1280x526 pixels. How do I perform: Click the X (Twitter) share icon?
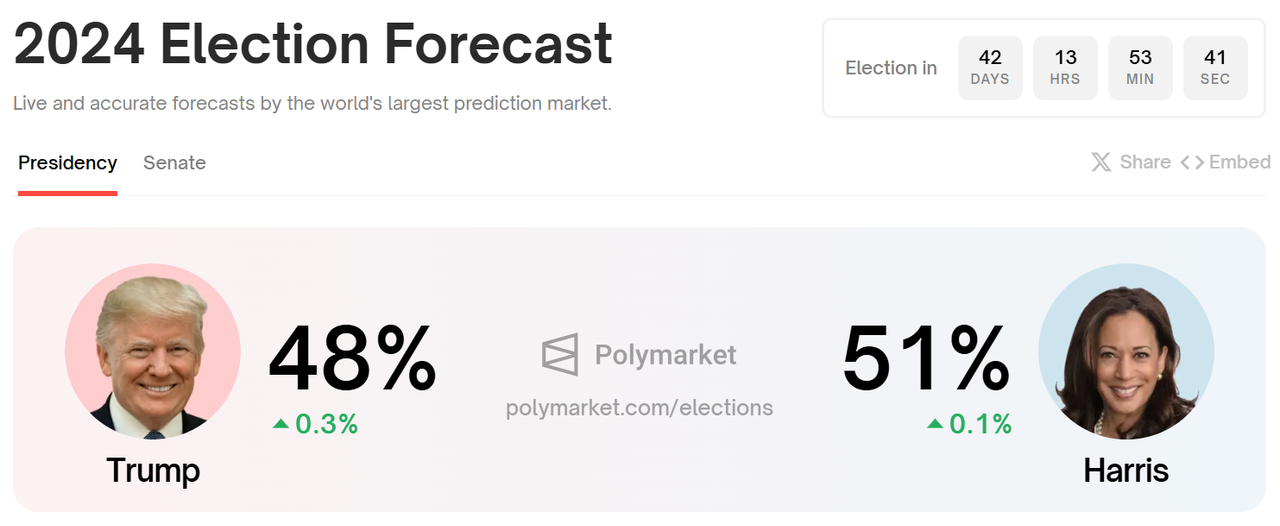pos(1101,162)
